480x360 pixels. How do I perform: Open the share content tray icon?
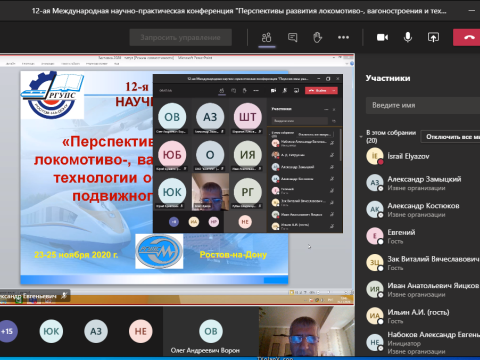click(x=433, y=37)
